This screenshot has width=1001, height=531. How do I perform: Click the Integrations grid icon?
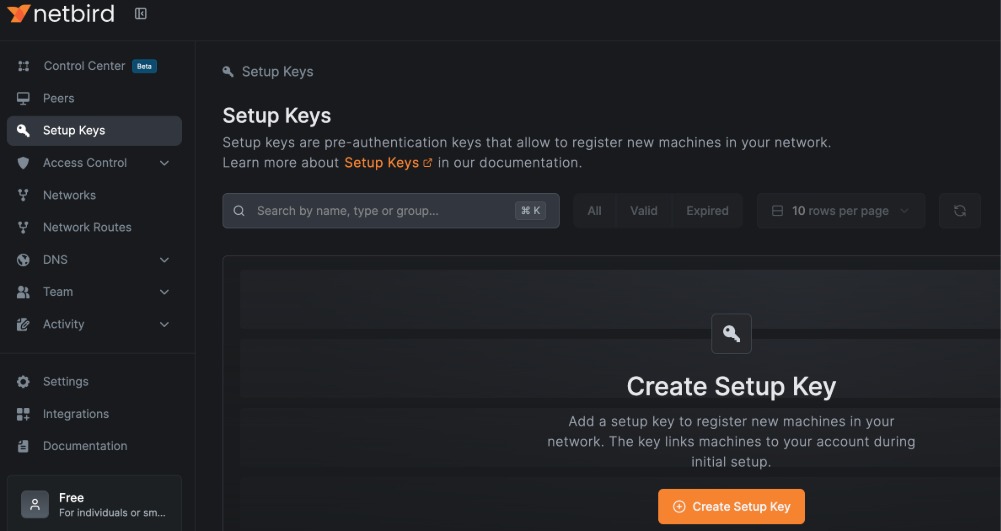pyautogui.click(x=24, y=414)
